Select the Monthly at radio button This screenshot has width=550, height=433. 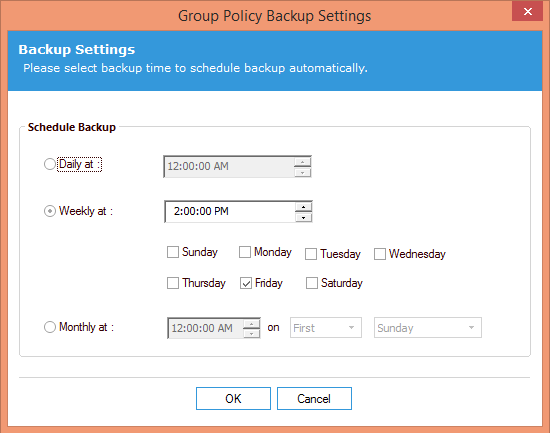[x=50, y=327]
